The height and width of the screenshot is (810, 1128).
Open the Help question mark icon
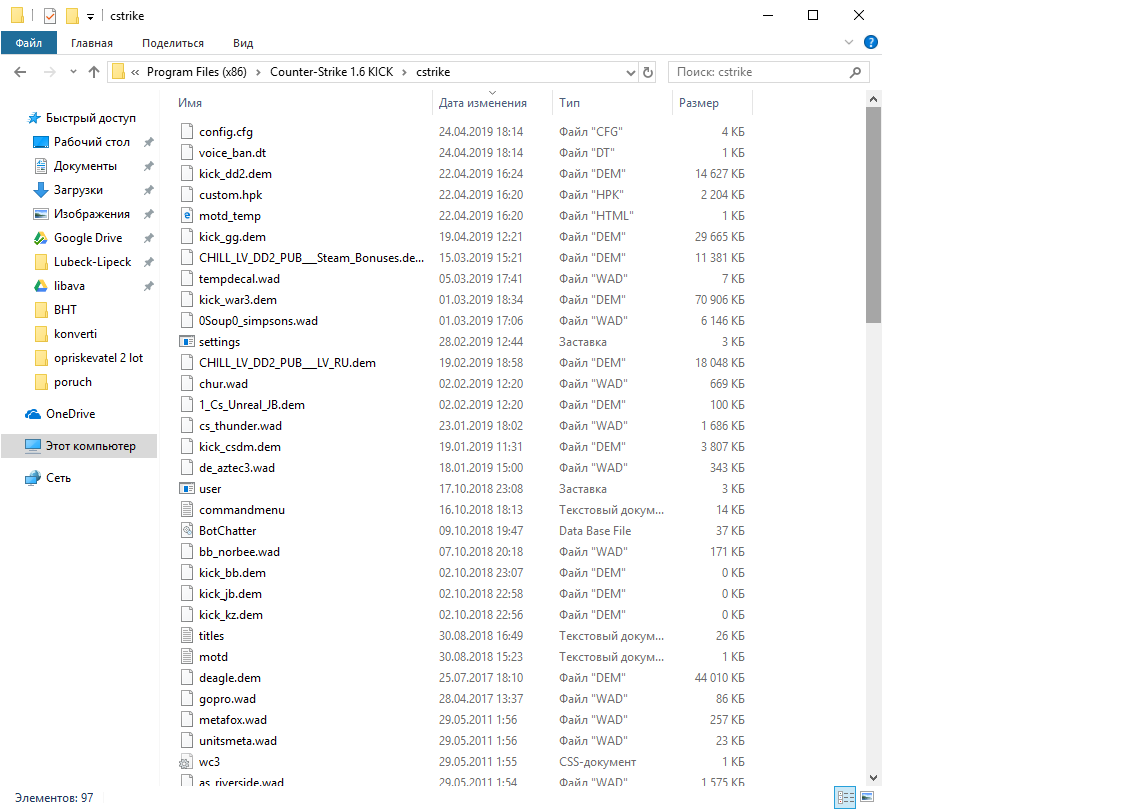coord(870,42)
